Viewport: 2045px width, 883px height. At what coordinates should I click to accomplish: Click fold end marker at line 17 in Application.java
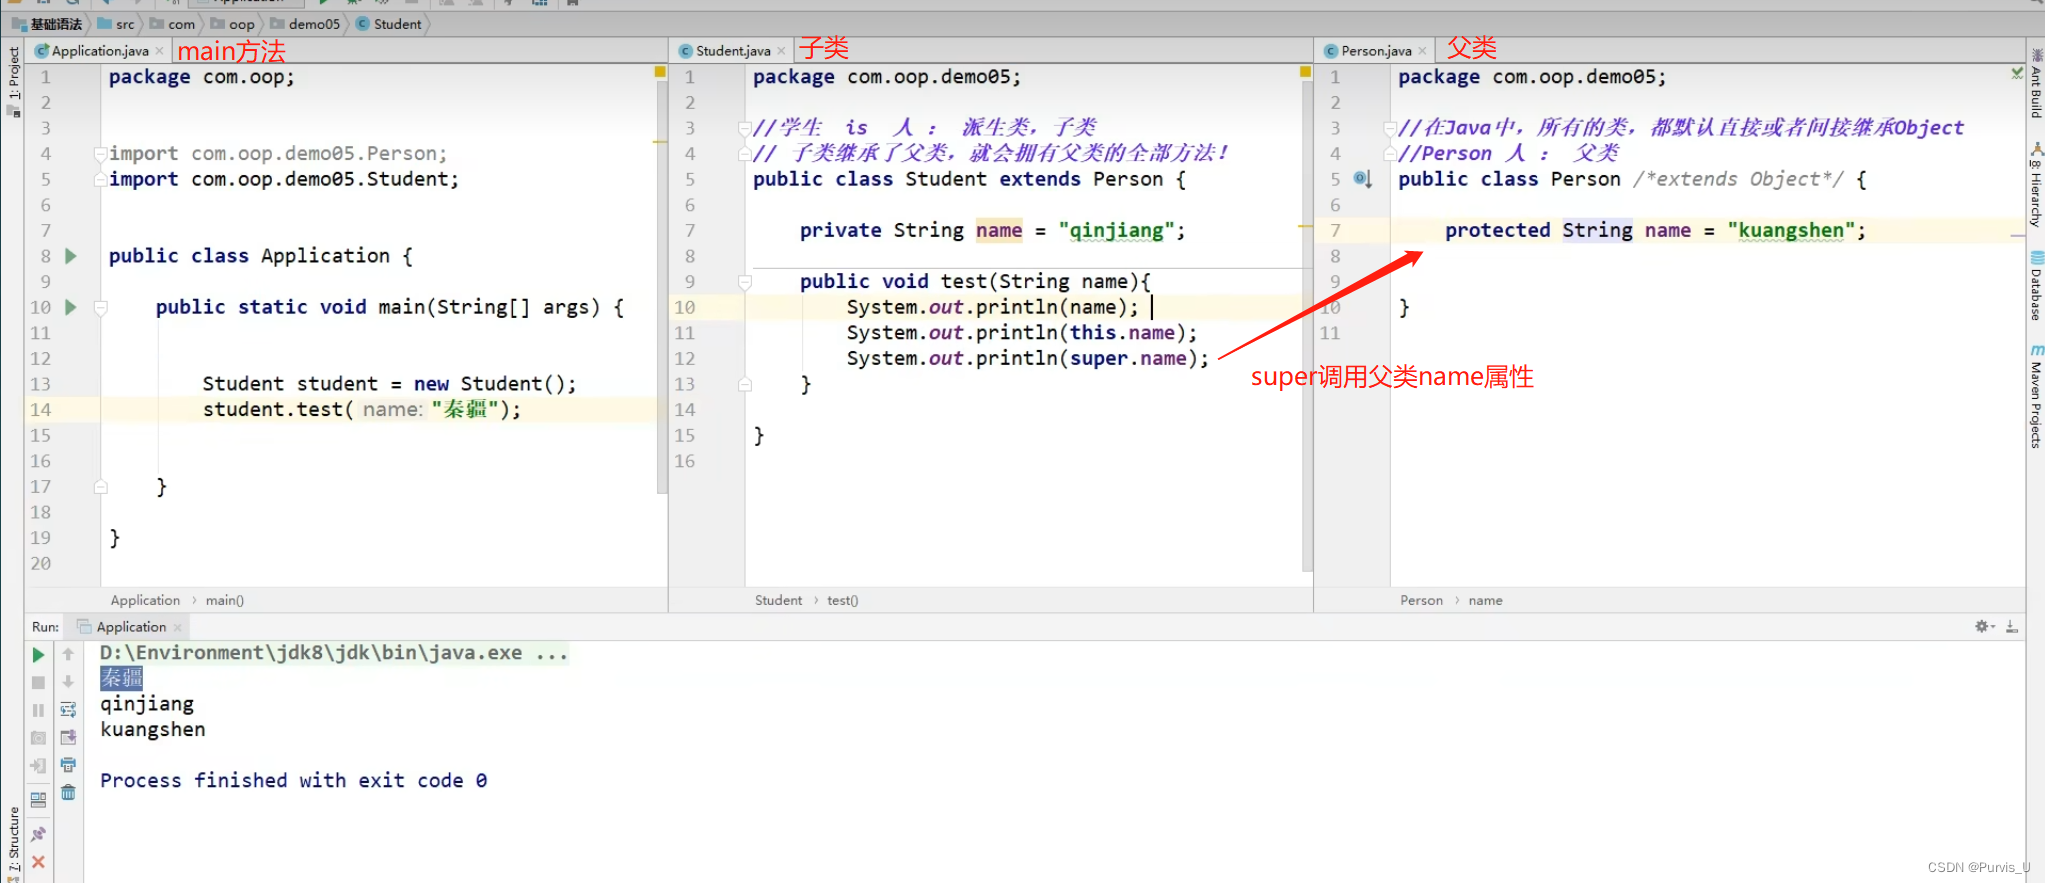click(100, 487)
